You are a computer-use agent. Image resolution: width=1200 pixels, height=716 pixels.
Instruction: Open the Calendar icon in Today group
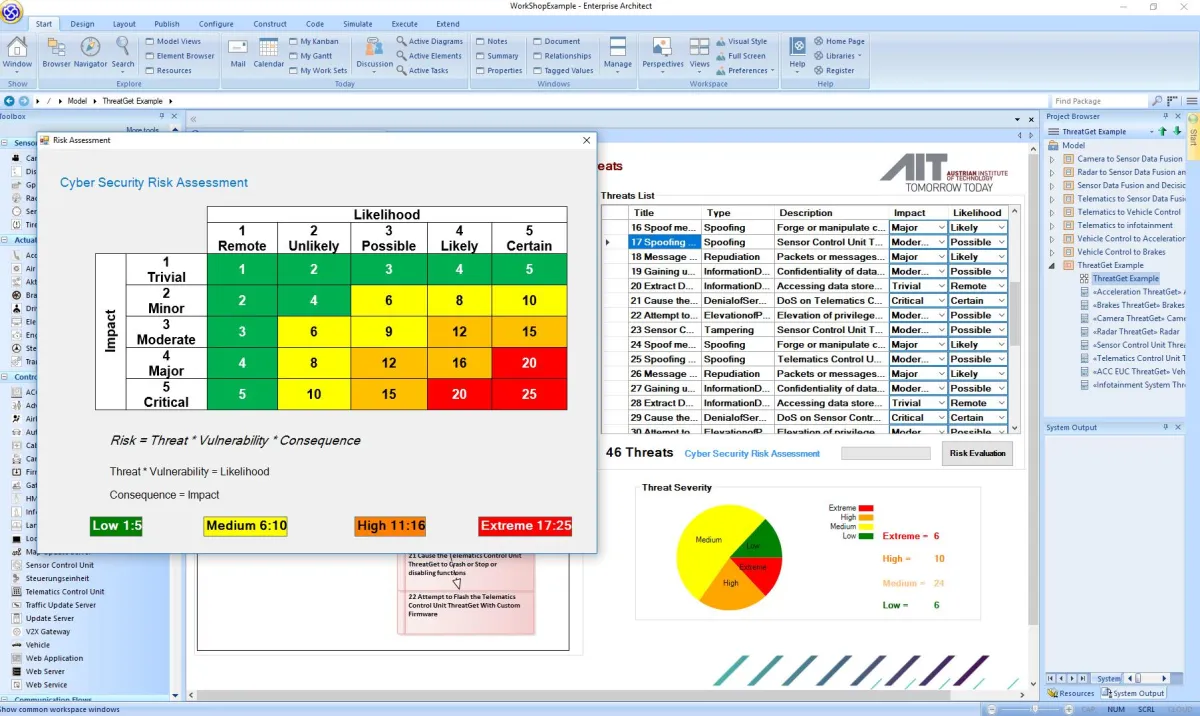point(268,49)
